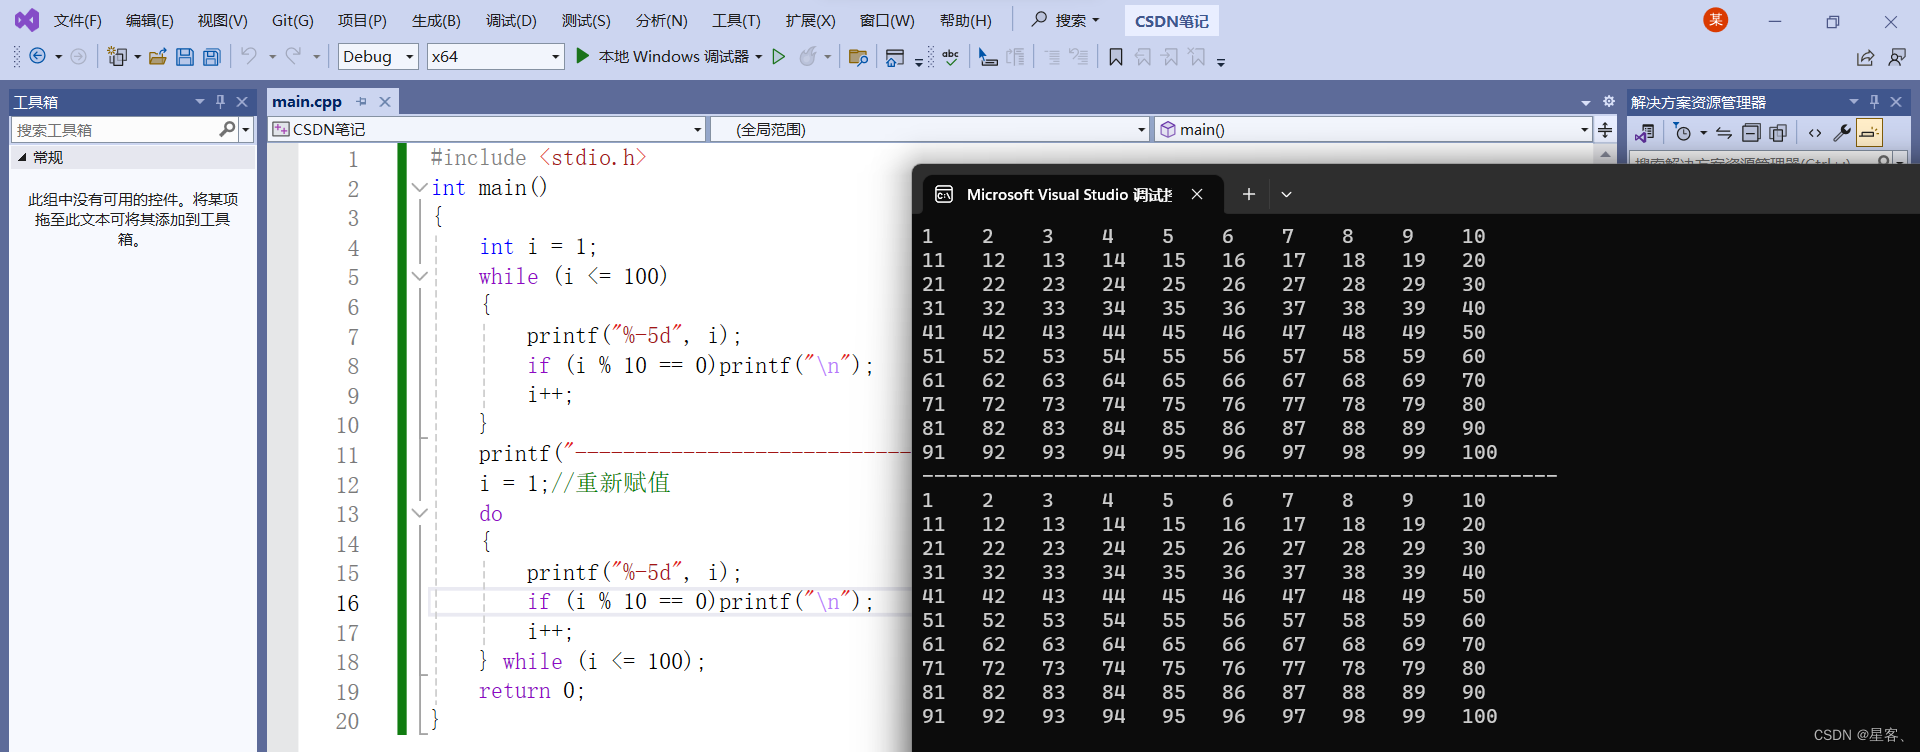Click the comment out selected lines icon
Image resolution: width=1920 pixels, height=752 pixels.
point(1052,57)
